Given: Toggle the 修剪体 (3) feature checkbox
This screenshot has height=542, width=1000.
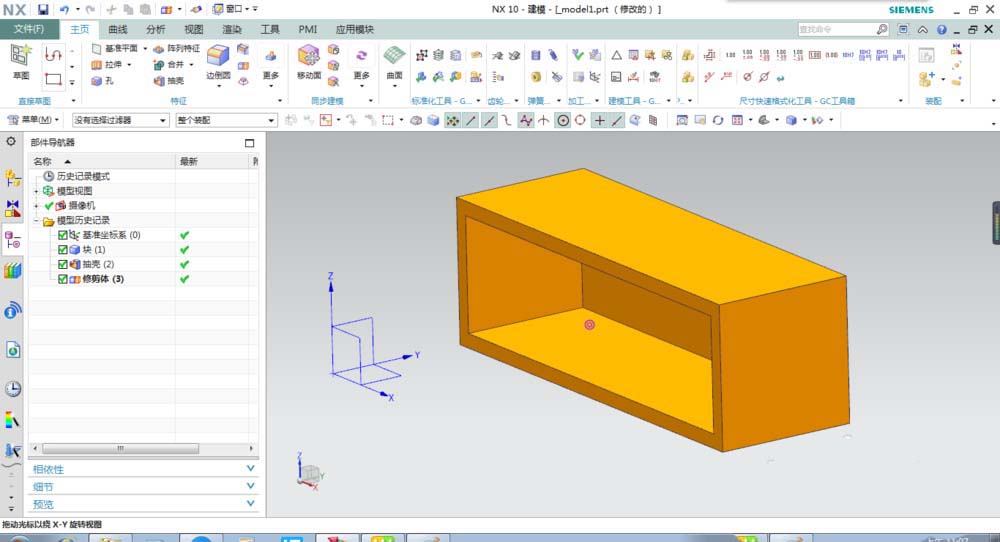Looking at the screenshot, I should tap(62, 279).
